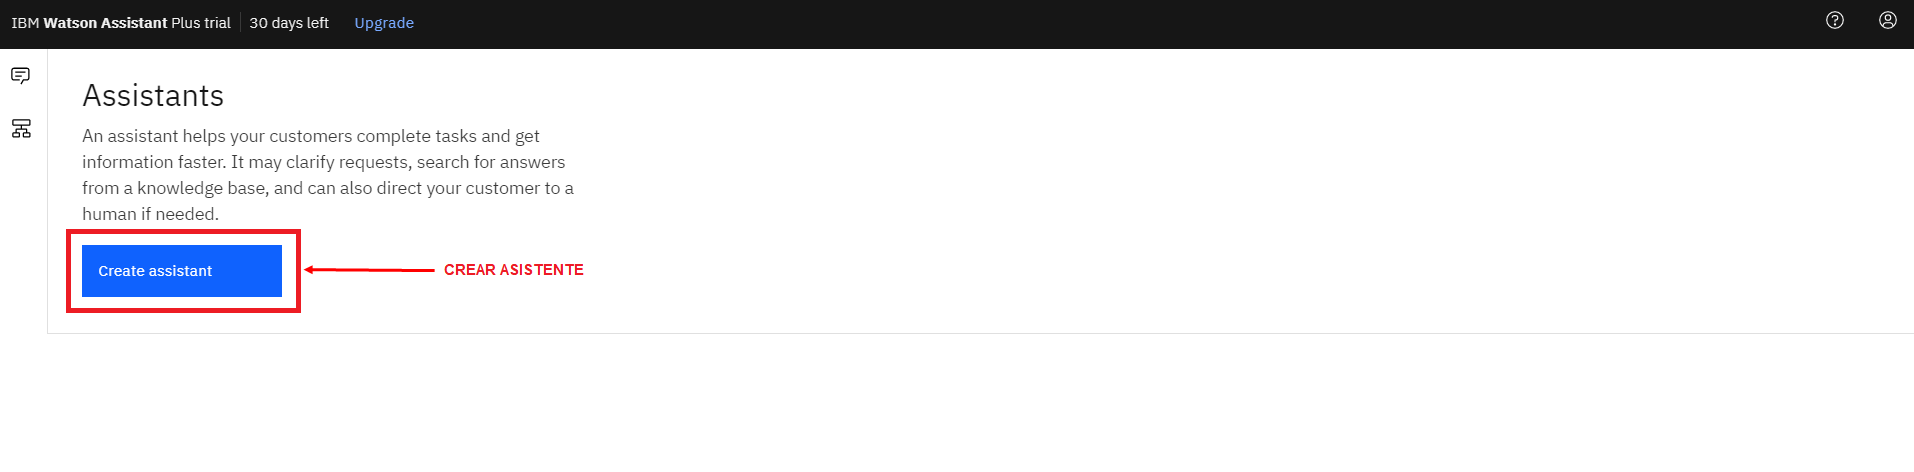Viewport: 1914px width, 472px height.
Task: Click the Assistants page heading
Action: (153, 95)
